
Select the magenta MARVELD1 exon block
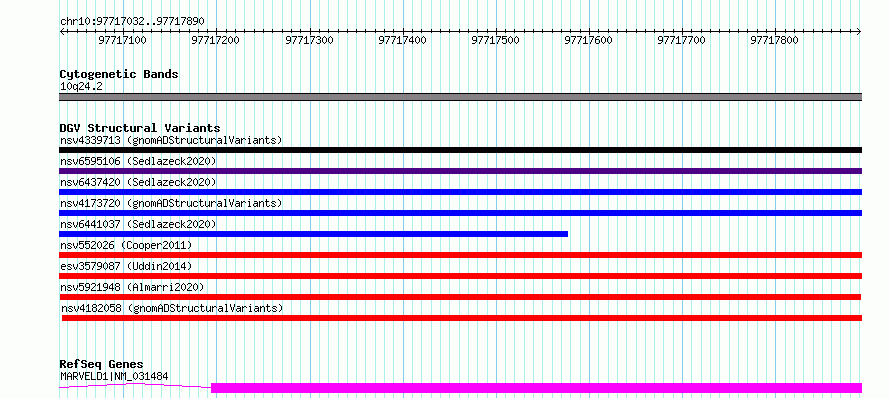pyautogui.click(x=536, y=388)
